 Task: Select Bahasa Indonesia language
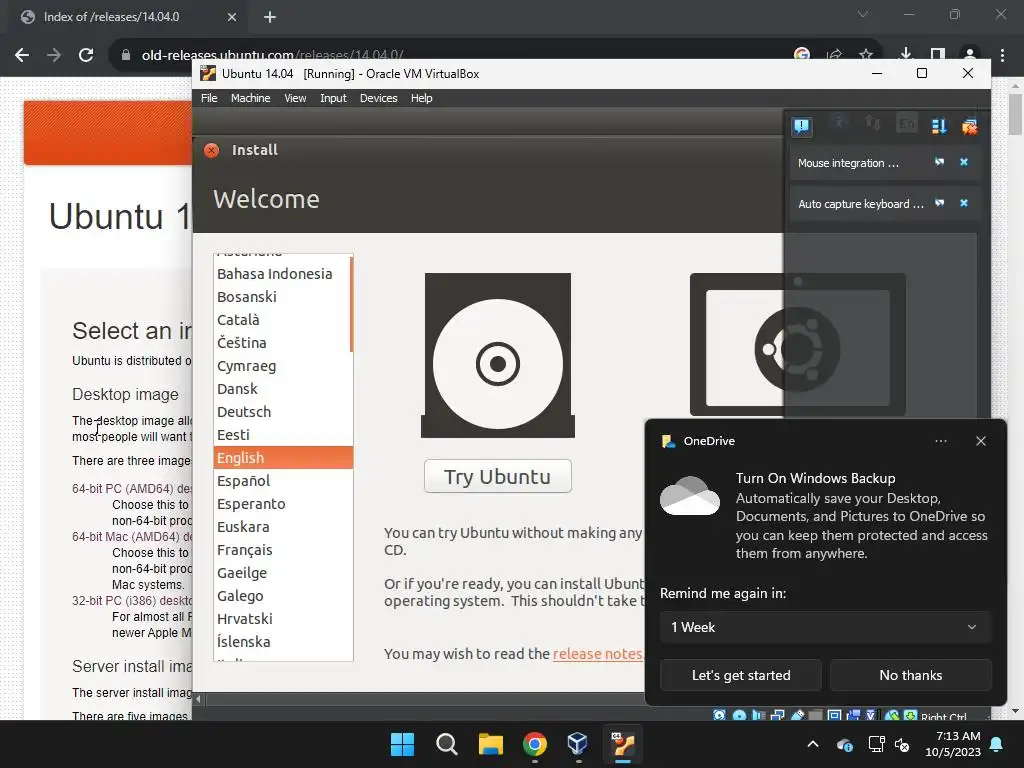point(283,274)
